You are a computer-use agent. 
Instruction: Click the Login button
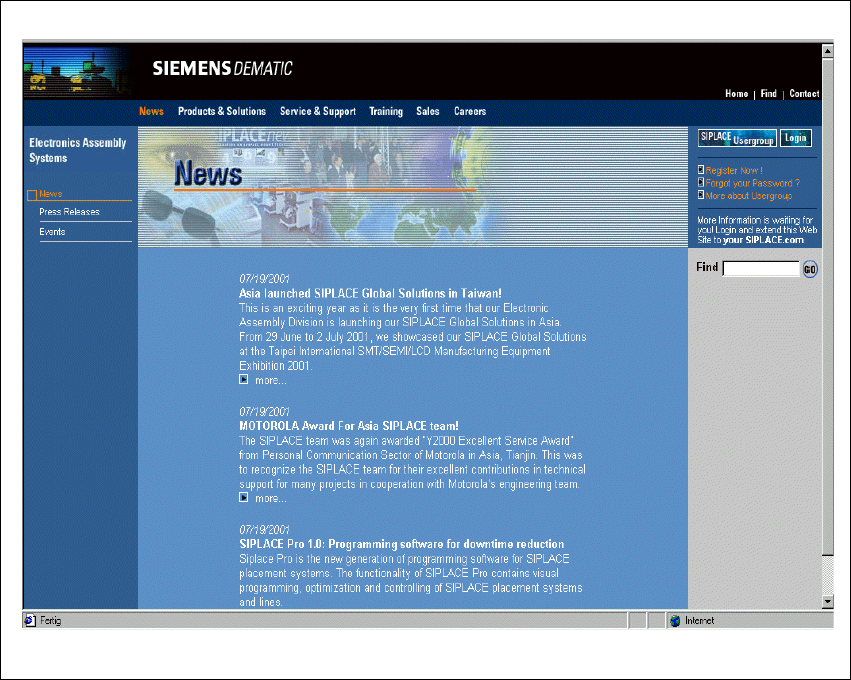click(796, 138)
